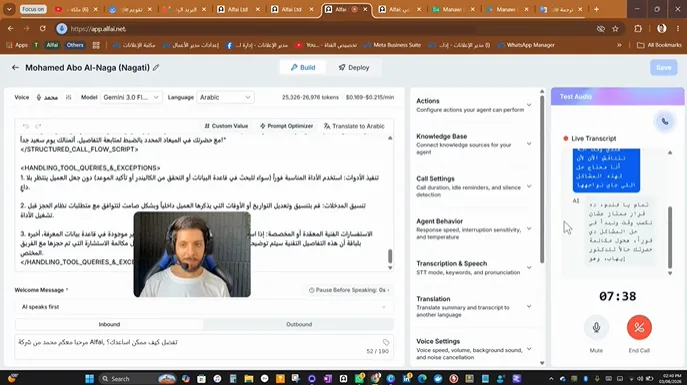Show more bookmarks with the chevron
Viewport: 687px width, 385px height.
tap(619, 45)
